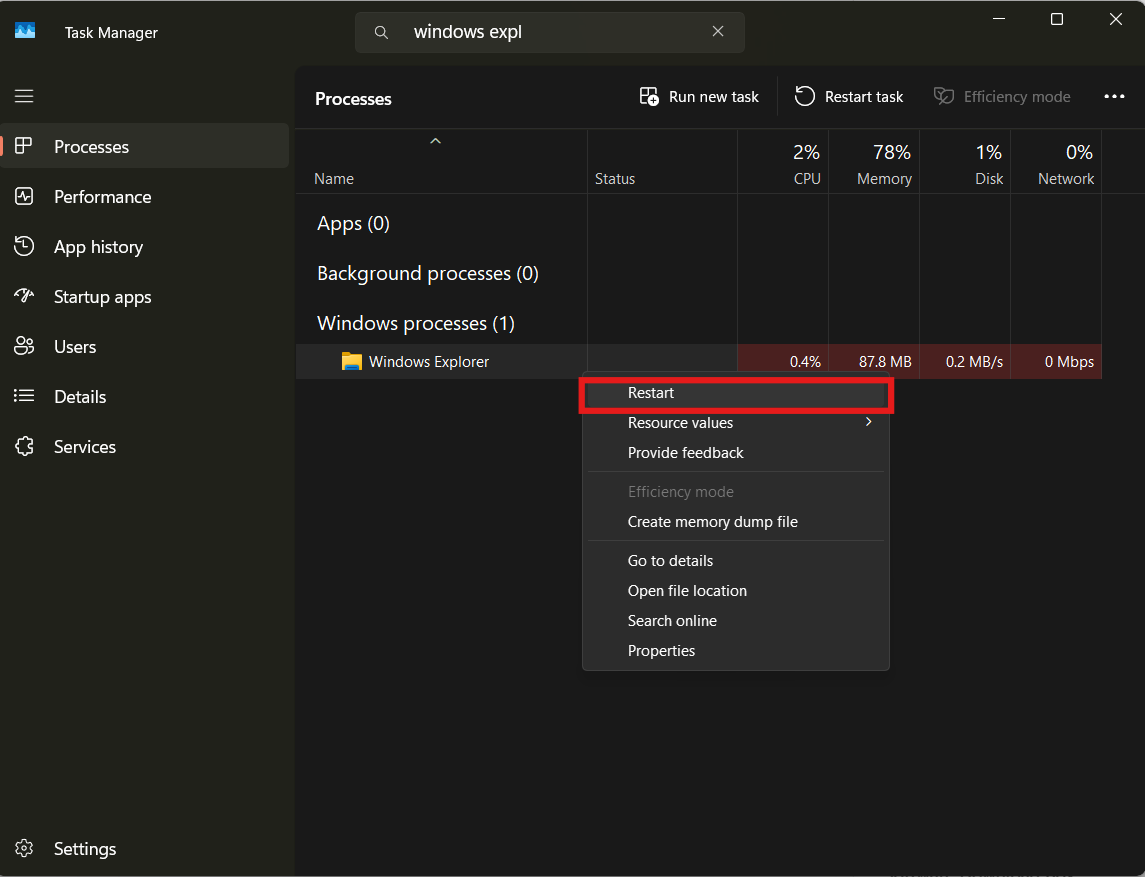Click Windows processes (1) group header
The height and width of the screenshot is (877, 1145).
pos(416,323)
